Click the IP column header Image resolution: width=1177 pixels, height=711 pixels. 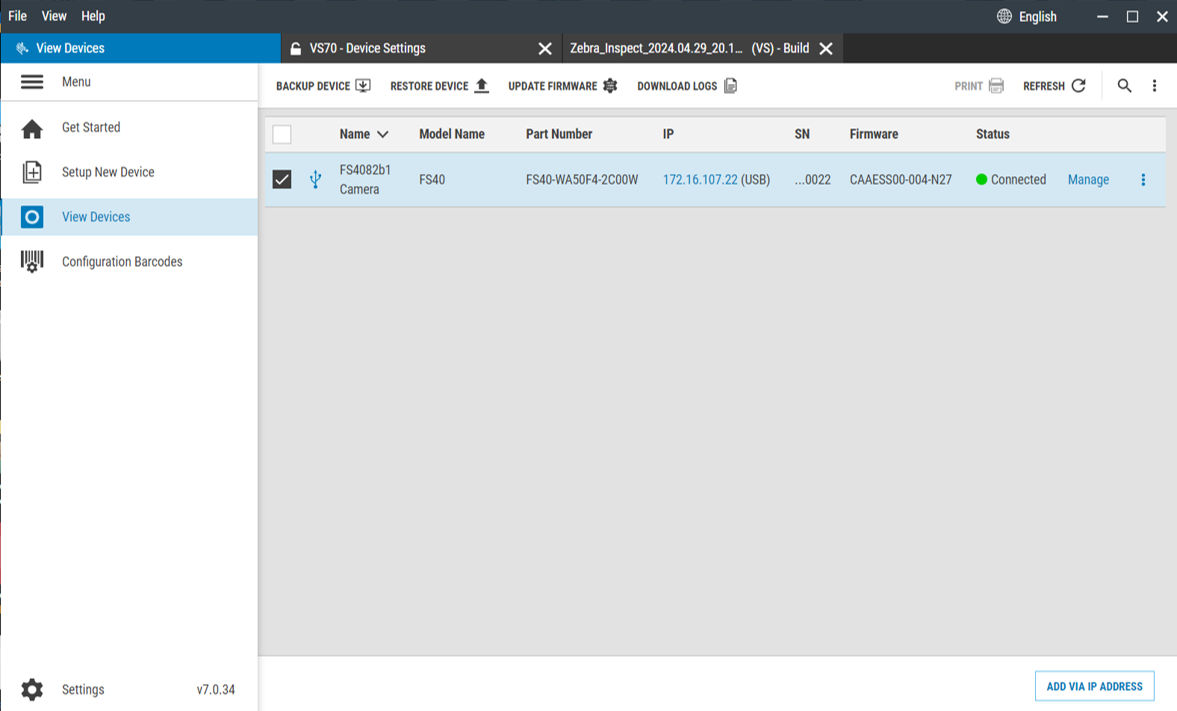pyautogui.click(x=668, y=134)
